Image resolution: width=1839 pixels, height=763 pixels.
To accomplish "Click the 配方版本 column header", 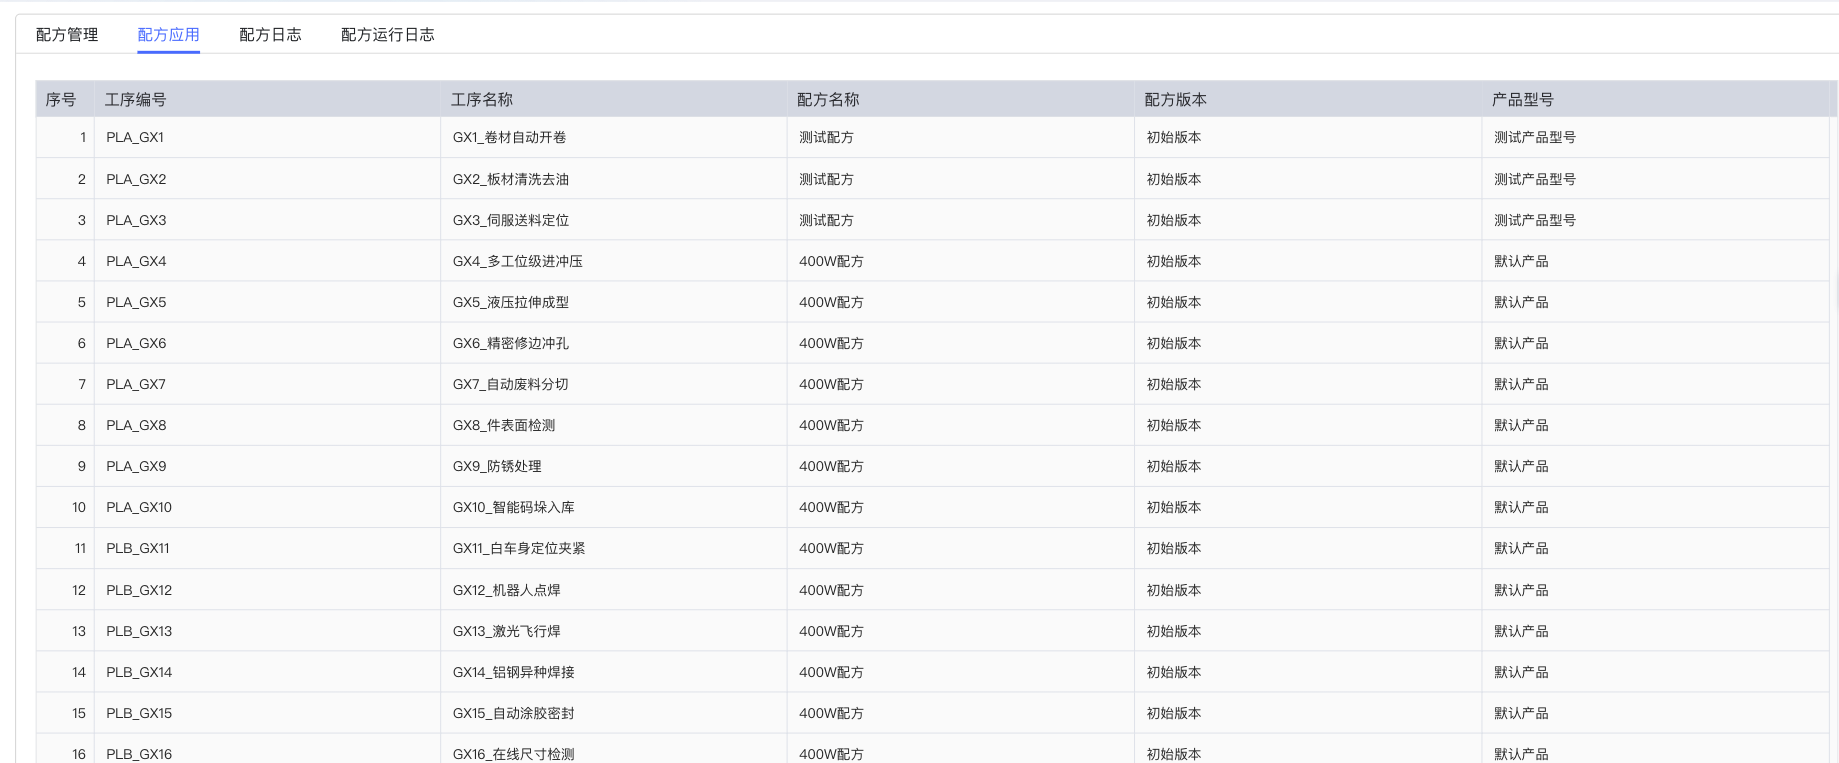I will click(1175, 100).
